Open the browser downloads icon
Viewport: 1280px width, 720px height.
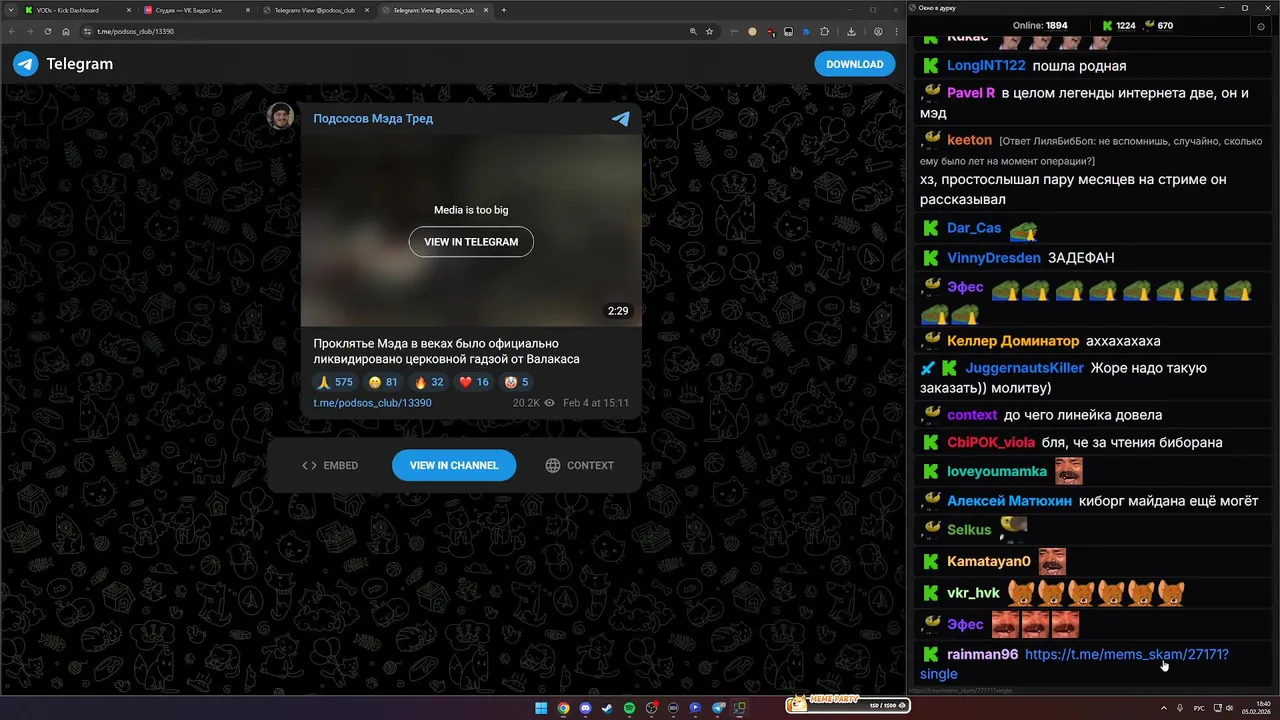(x=849, y=31)
